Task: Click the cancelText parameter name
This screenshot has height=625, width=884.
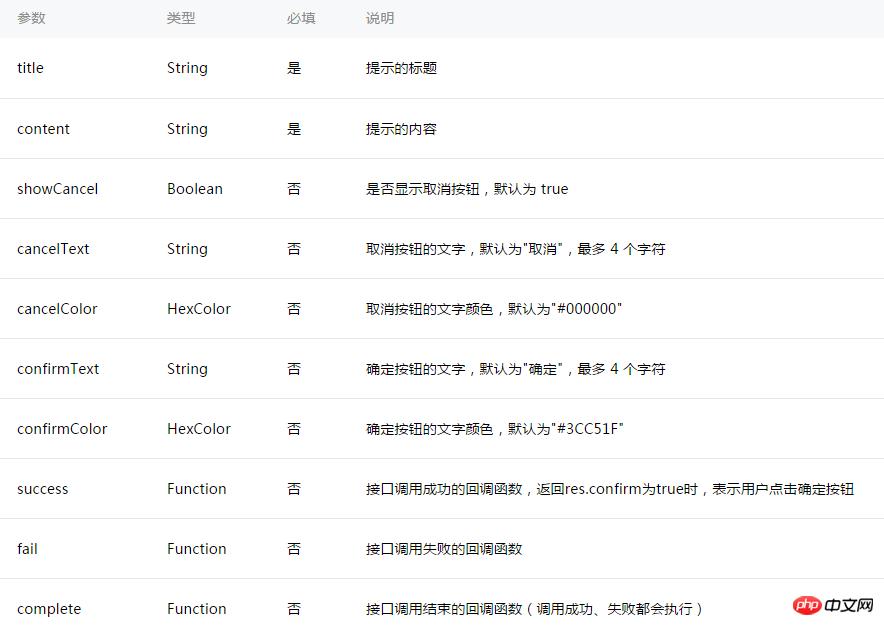Action: 53,248
